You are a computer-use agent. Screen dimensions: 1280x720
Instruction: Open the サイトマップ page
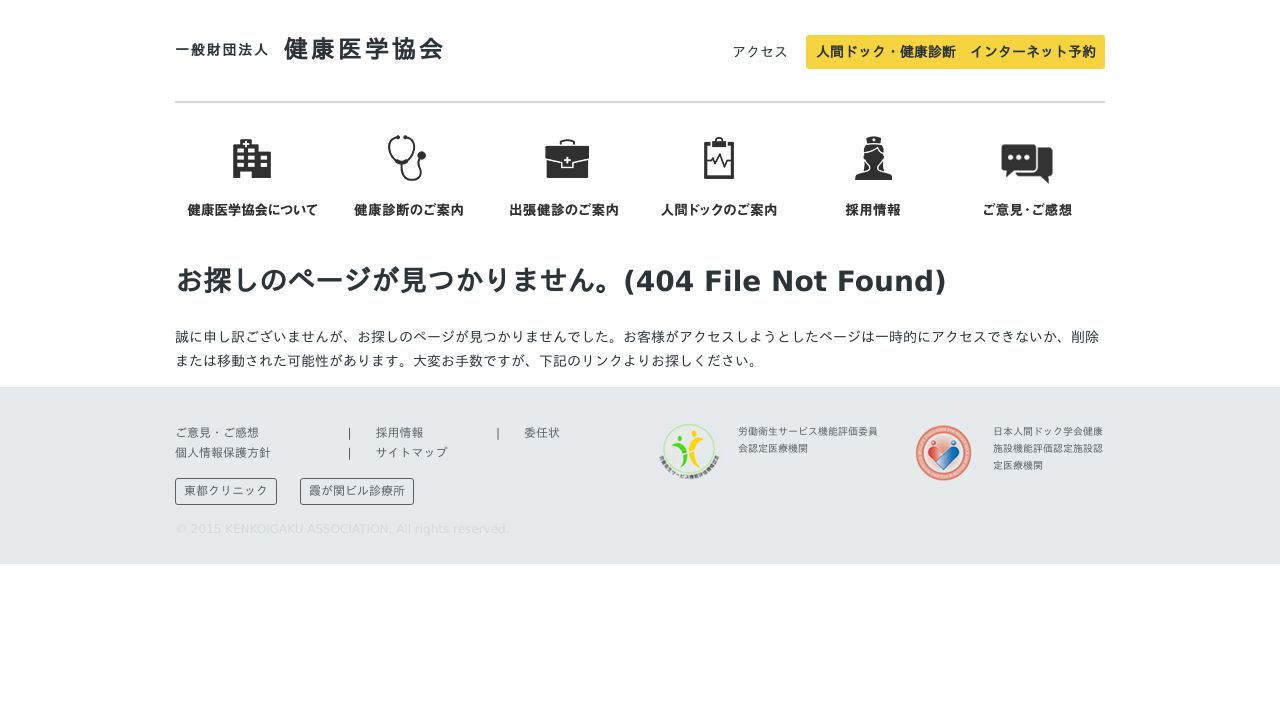click(x=411, y=452)
